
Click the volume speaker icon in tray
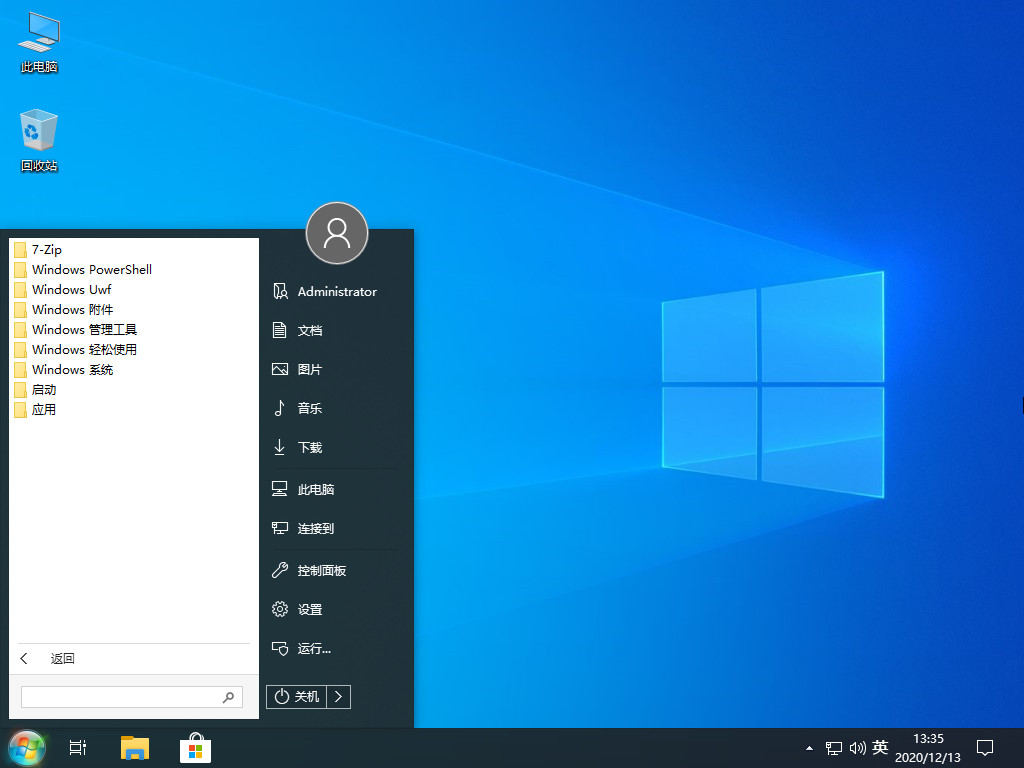pos(858,747)
